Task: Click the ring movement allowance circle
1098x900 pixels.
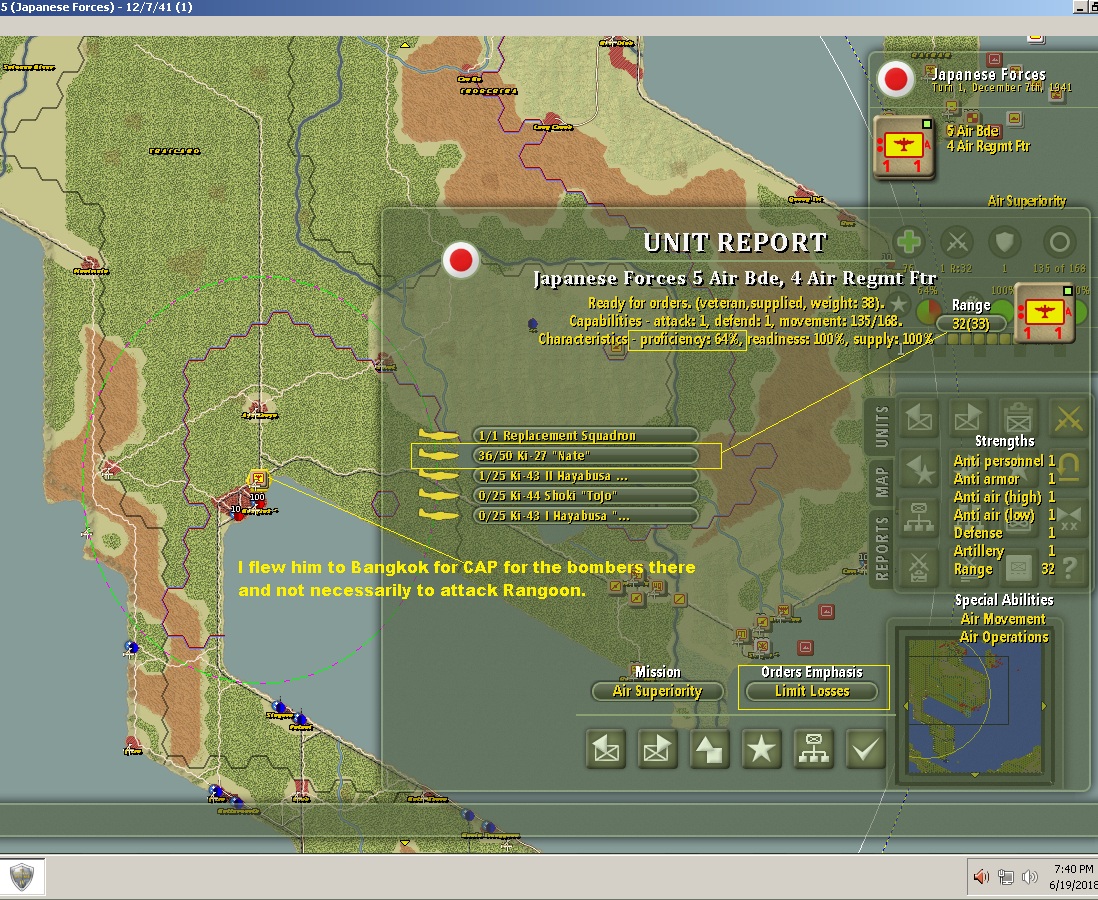Action: 1059,243
